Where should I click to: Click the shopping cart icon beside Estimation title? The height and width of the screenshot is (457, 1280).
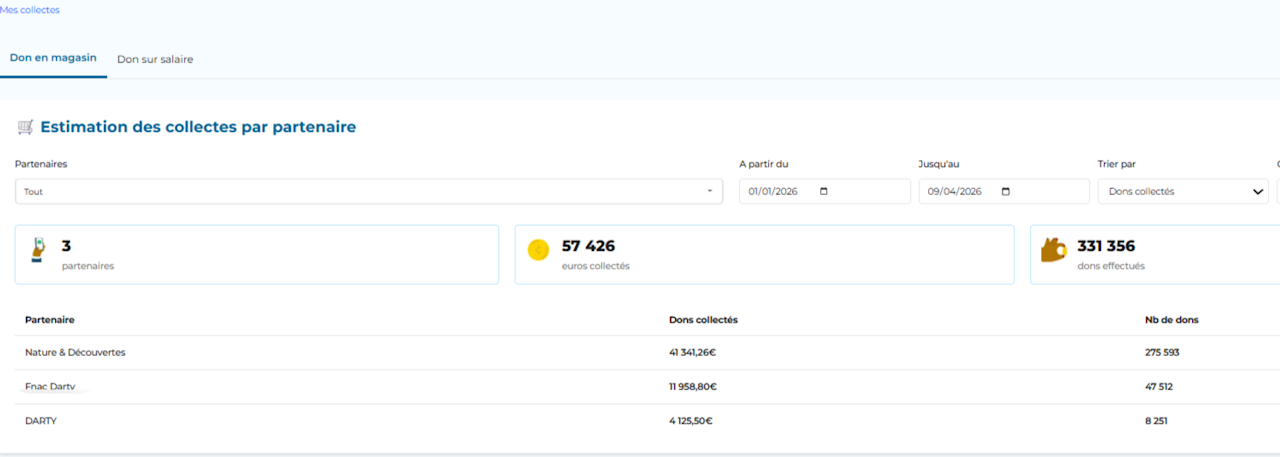click(26, 127)
